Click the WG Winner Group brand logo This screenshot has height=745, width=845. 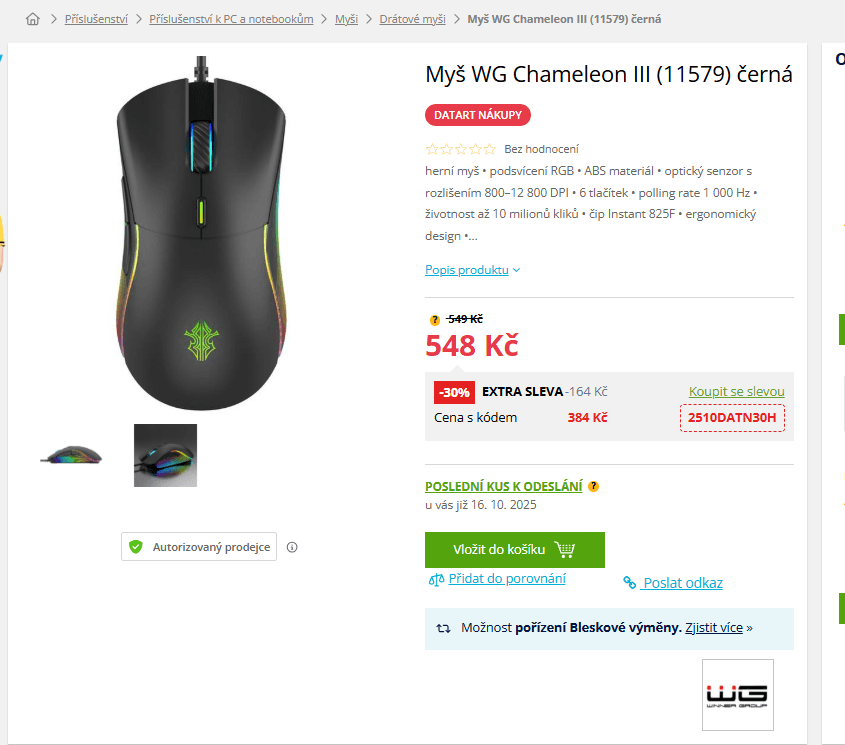coord(738,695)
